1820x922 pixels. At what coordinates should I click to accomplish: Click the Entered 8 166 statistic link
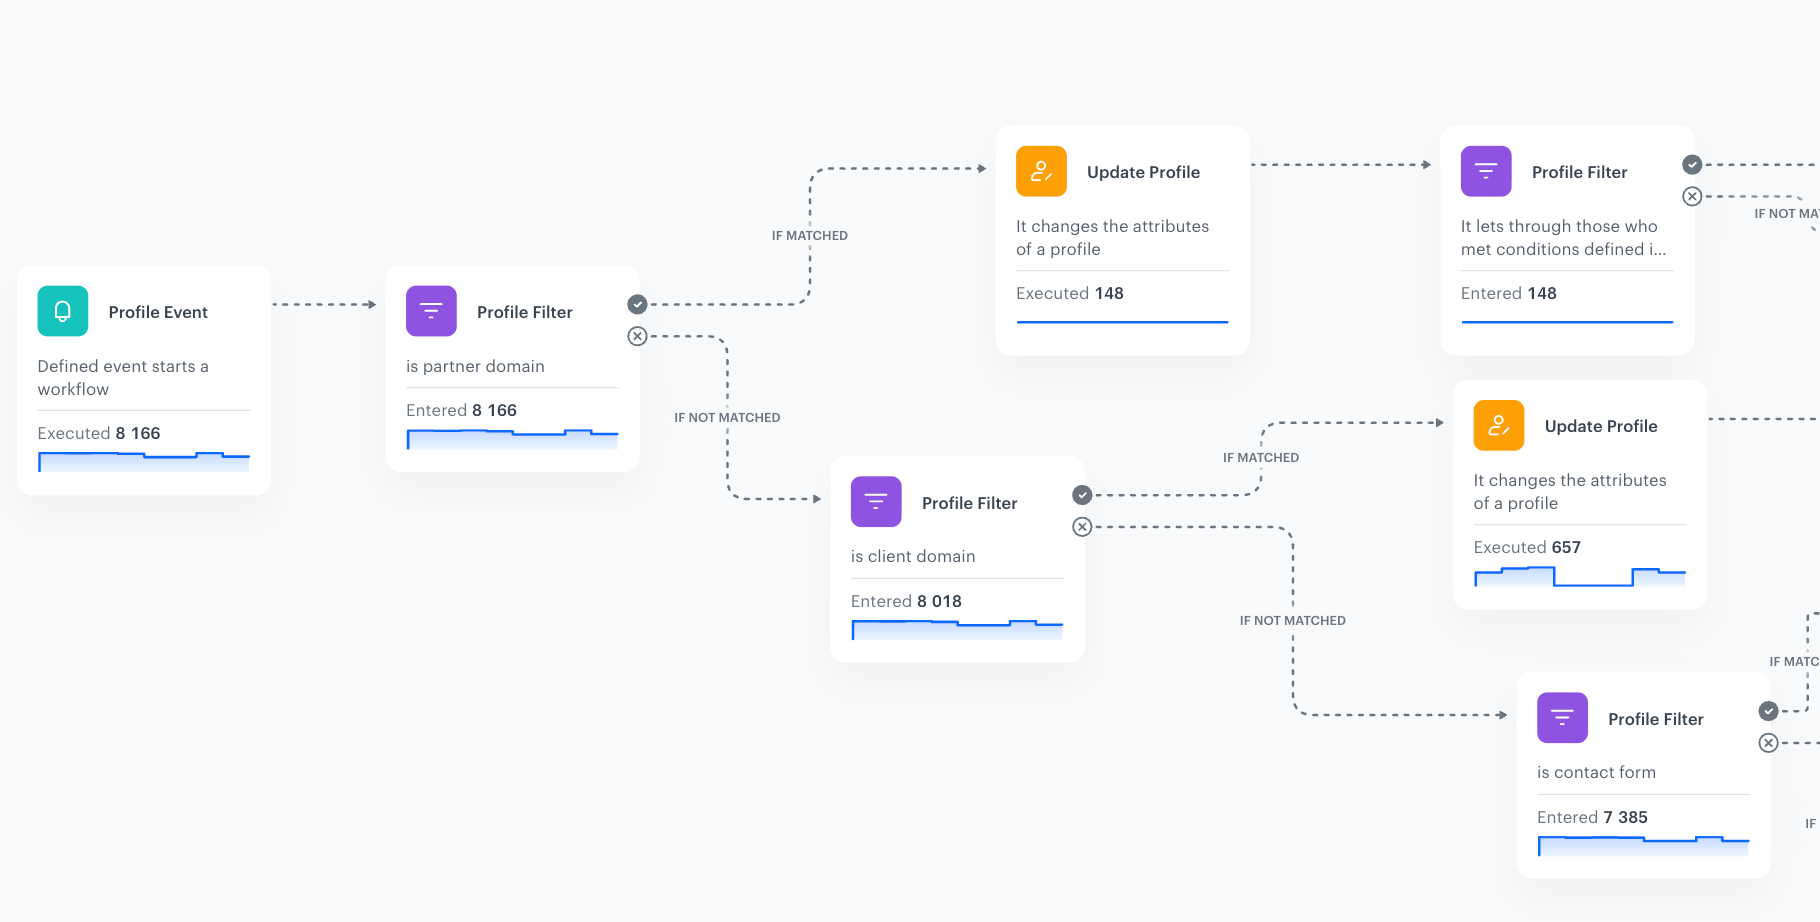[461, 410]
